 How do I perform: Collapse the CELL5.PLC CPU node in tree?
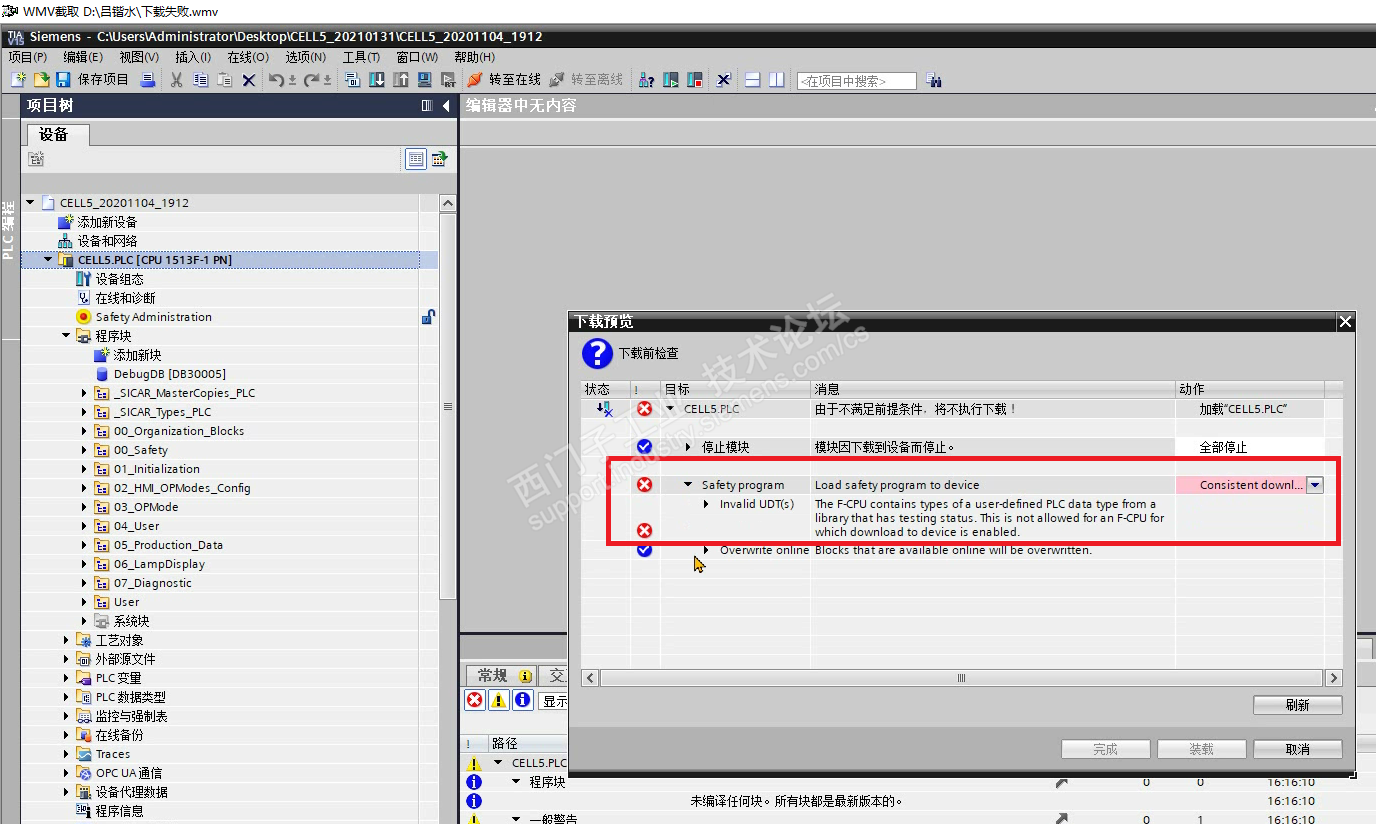[48, 260]
